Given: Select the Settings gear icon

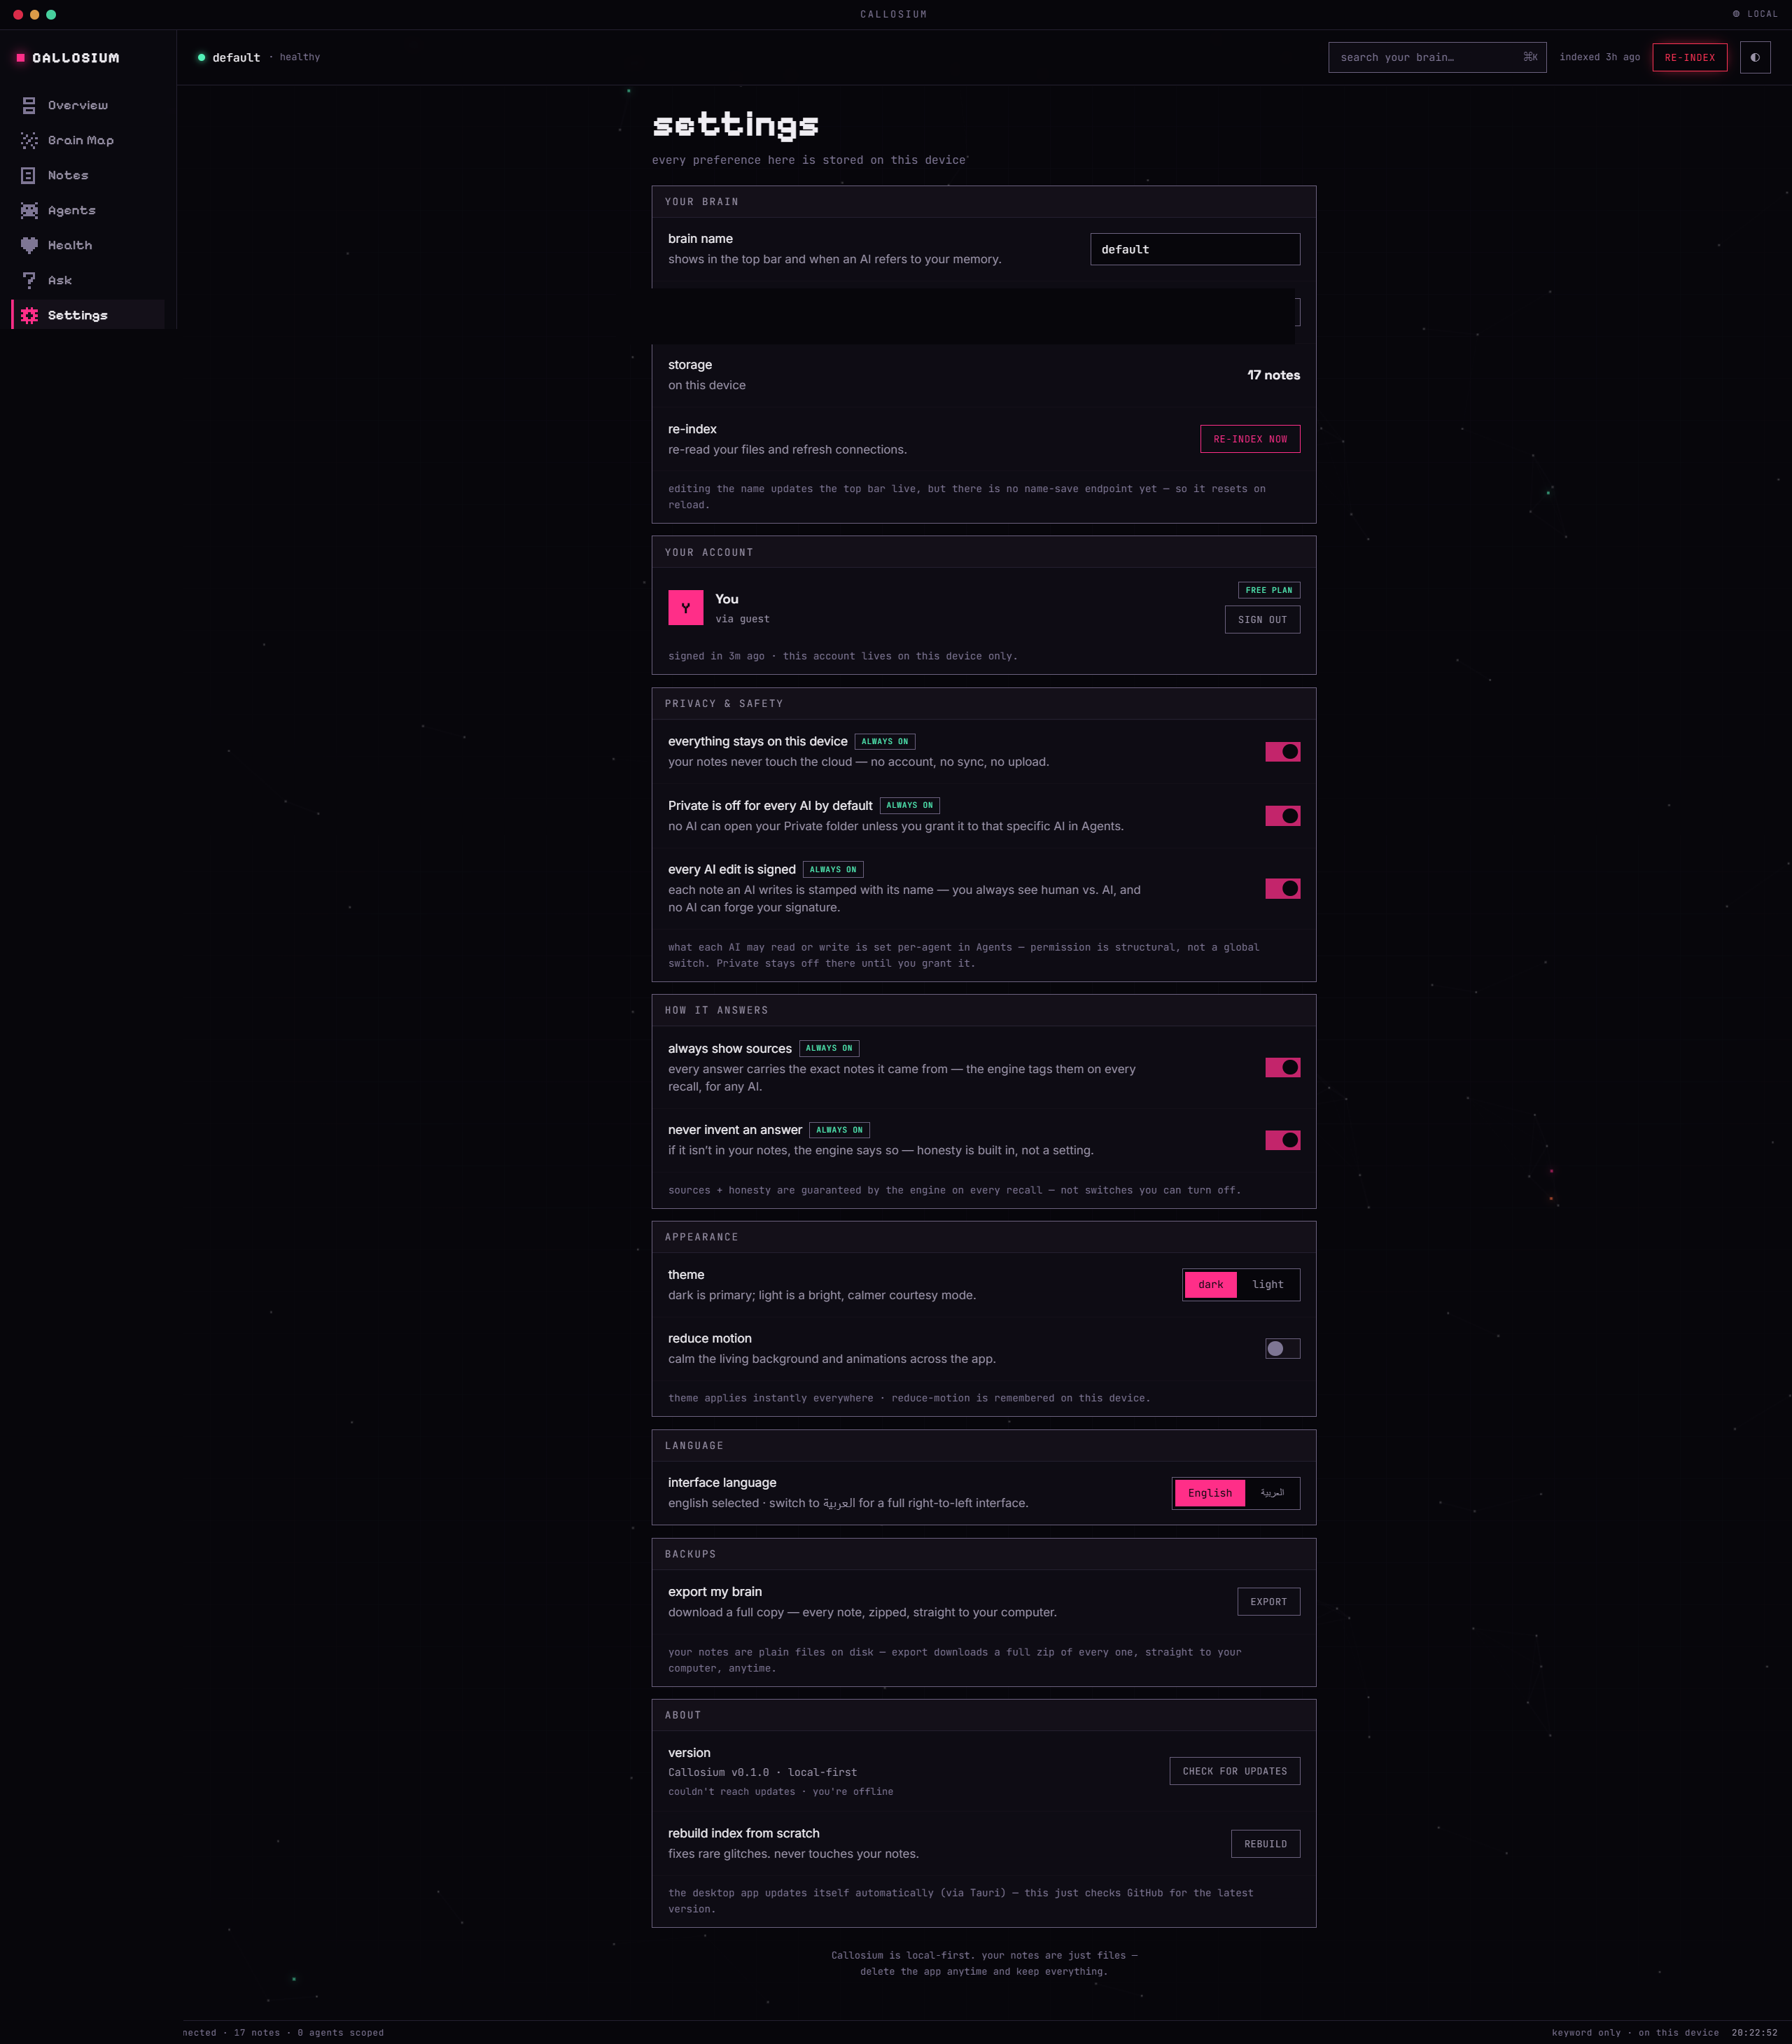Looking at the screenshot, I should (x=29, y=315).
